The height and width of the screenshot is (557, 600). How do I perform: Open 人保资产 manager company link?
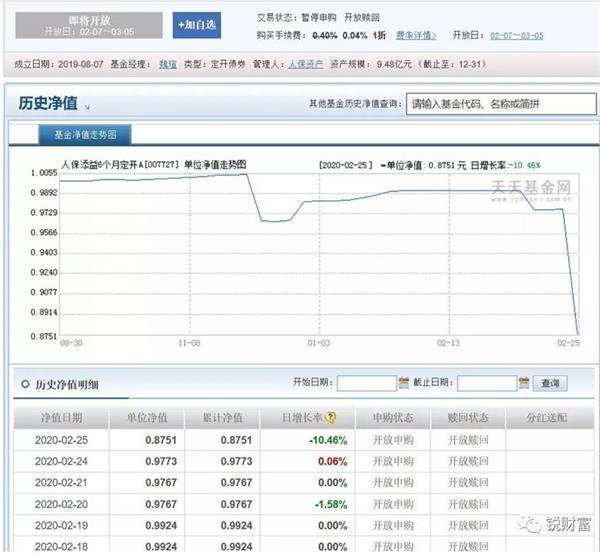305,64
